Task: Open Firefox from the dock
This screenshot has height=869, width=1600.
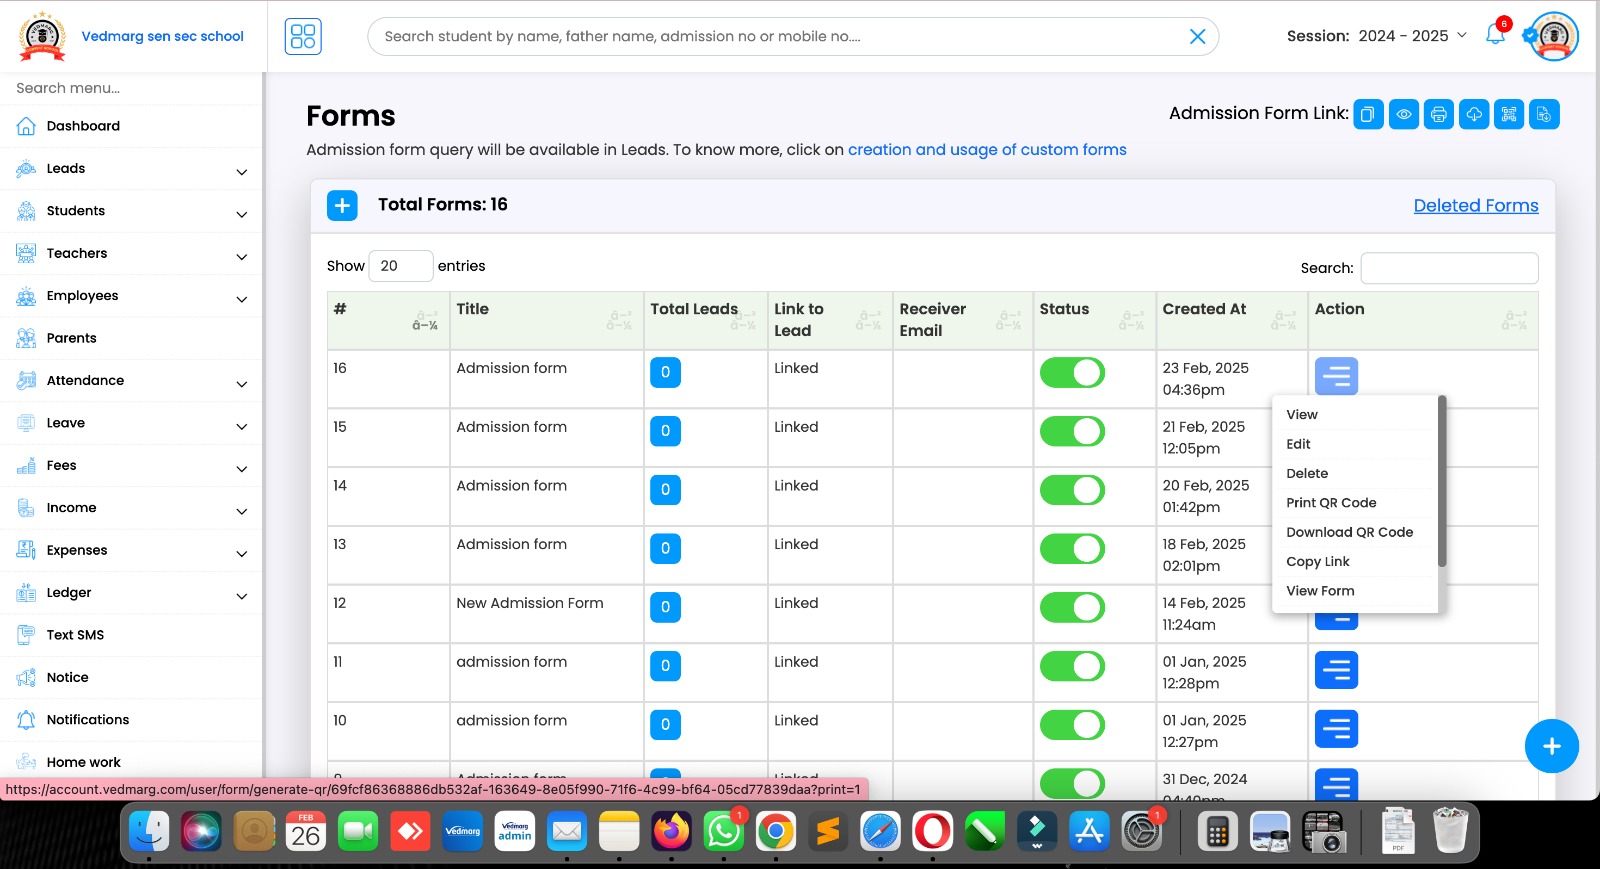Action: 671,831
